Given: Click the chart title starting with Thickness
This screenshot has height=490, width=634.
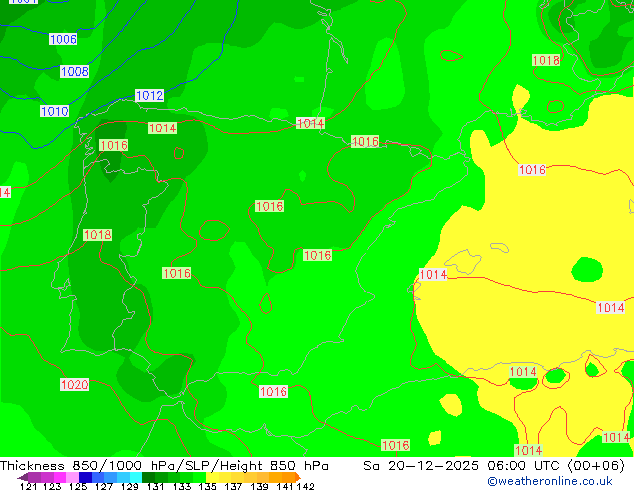Looking at the screenshot, I should [164, 466].
